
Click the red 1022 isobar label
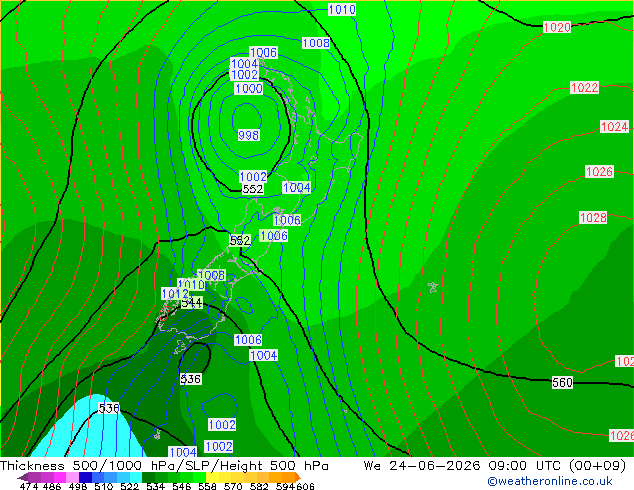tap(584, 87)
